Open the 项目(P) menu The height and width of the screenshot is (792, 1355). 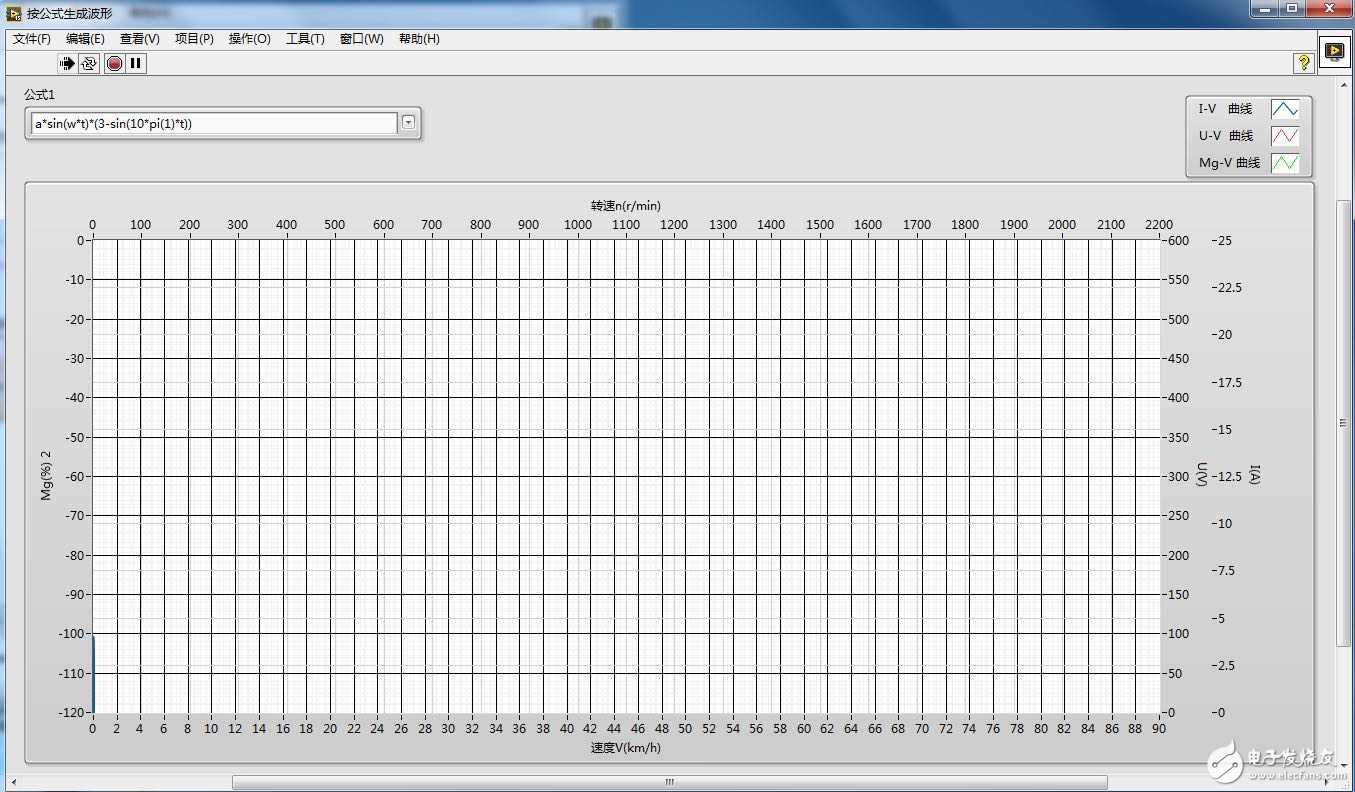[194, 39]
